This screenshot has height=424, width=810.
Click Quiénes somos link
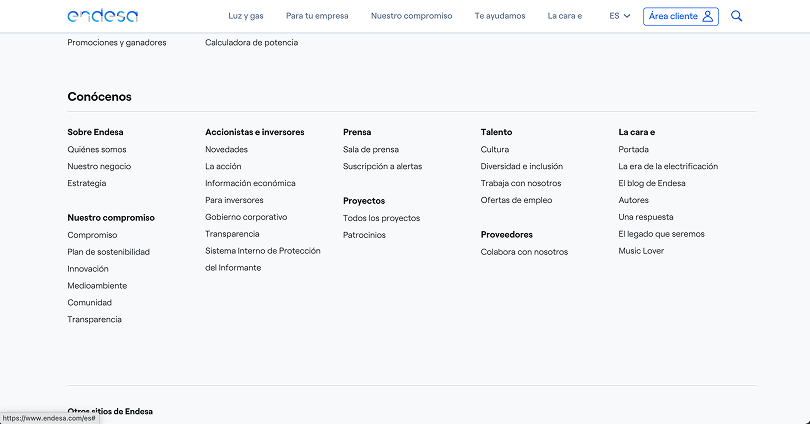(x=97, y=149)
